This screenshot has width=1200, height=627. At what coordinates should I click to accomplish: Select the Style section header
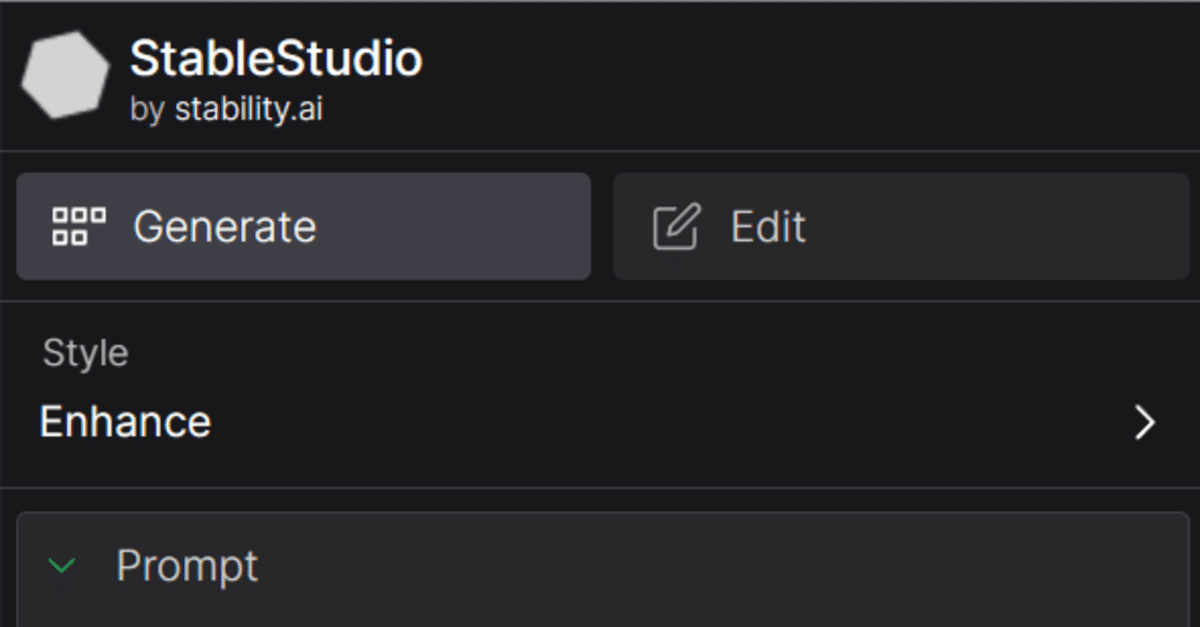tap(85, 352)
